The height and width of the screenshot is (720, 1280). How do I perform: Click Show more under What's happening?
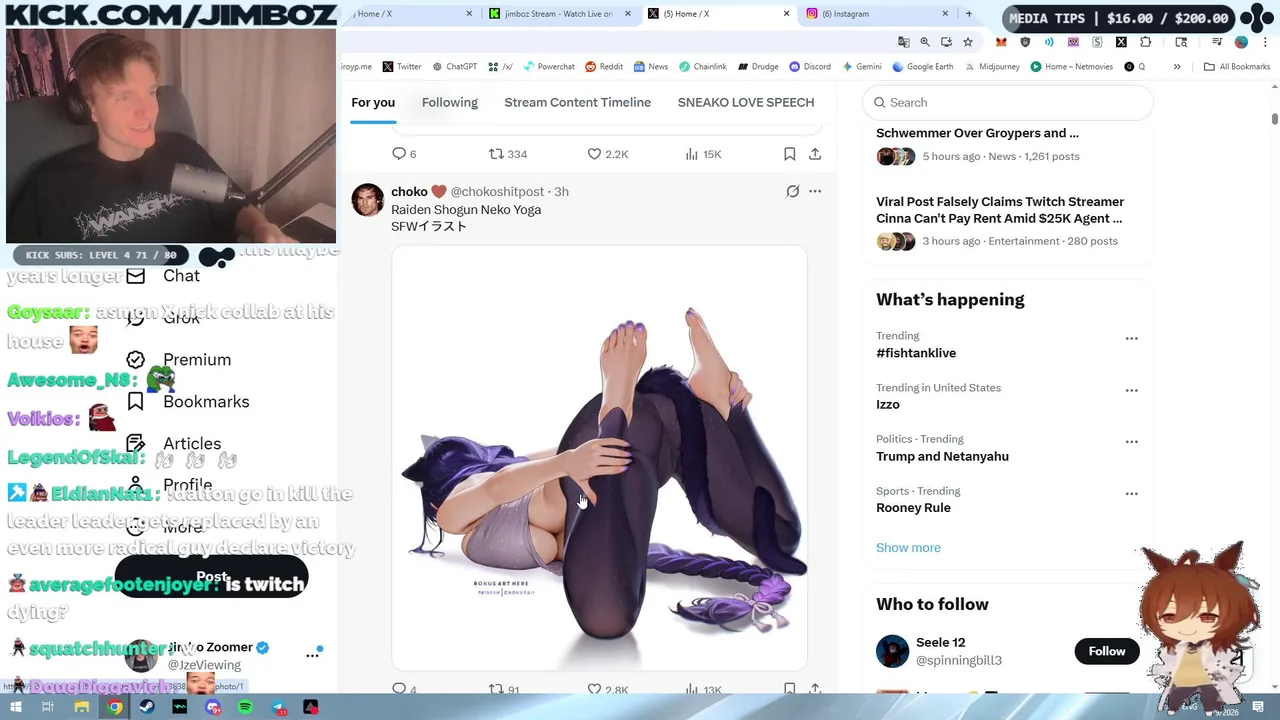tap(908, 547)
